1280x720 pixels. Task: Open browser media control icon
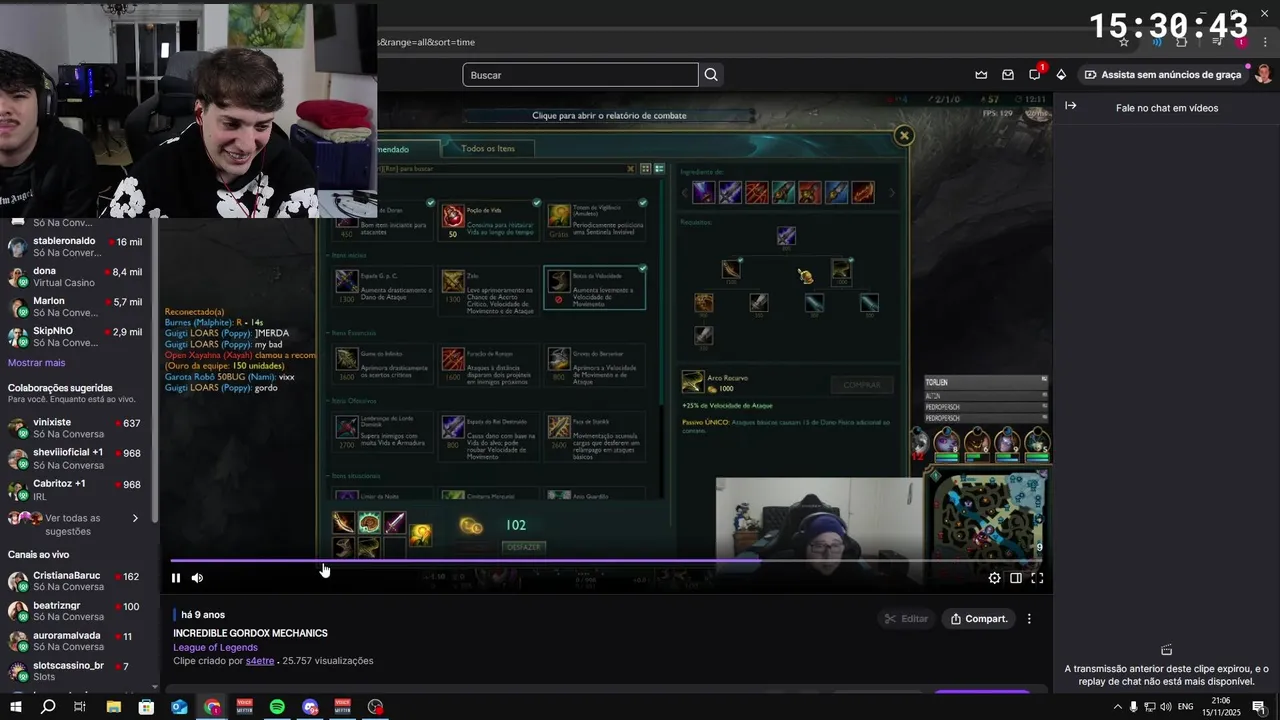point(1217,42)
